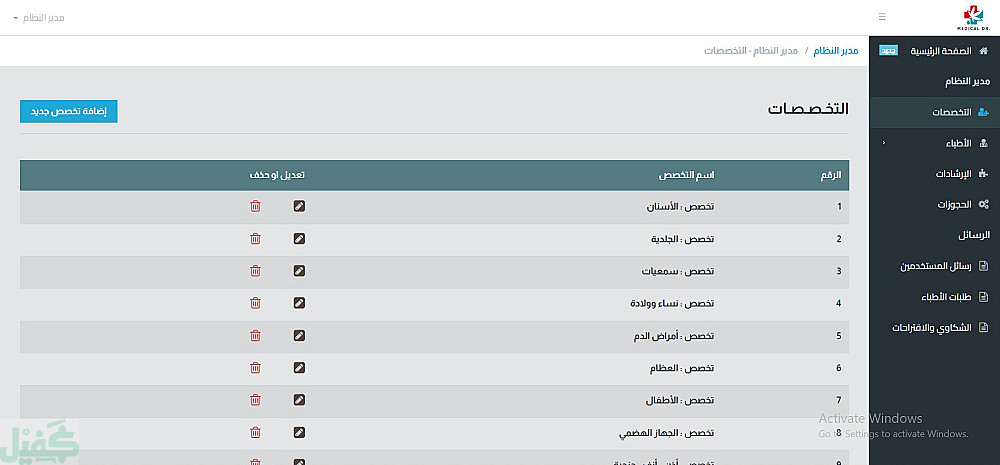Delete the الجهاز الهضمي specialty row
Image resolution: width=1000 pixels, height=465 pixels.
pos(255,432)
